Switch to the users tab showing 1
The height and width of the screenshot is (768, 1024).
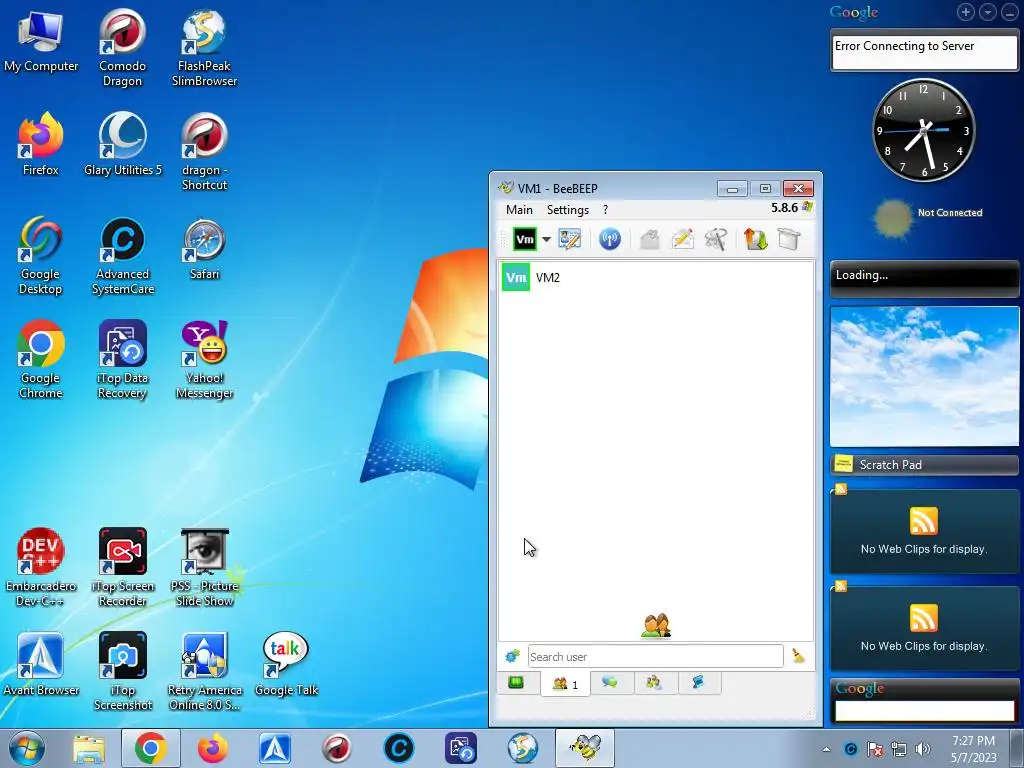point(566,684)
